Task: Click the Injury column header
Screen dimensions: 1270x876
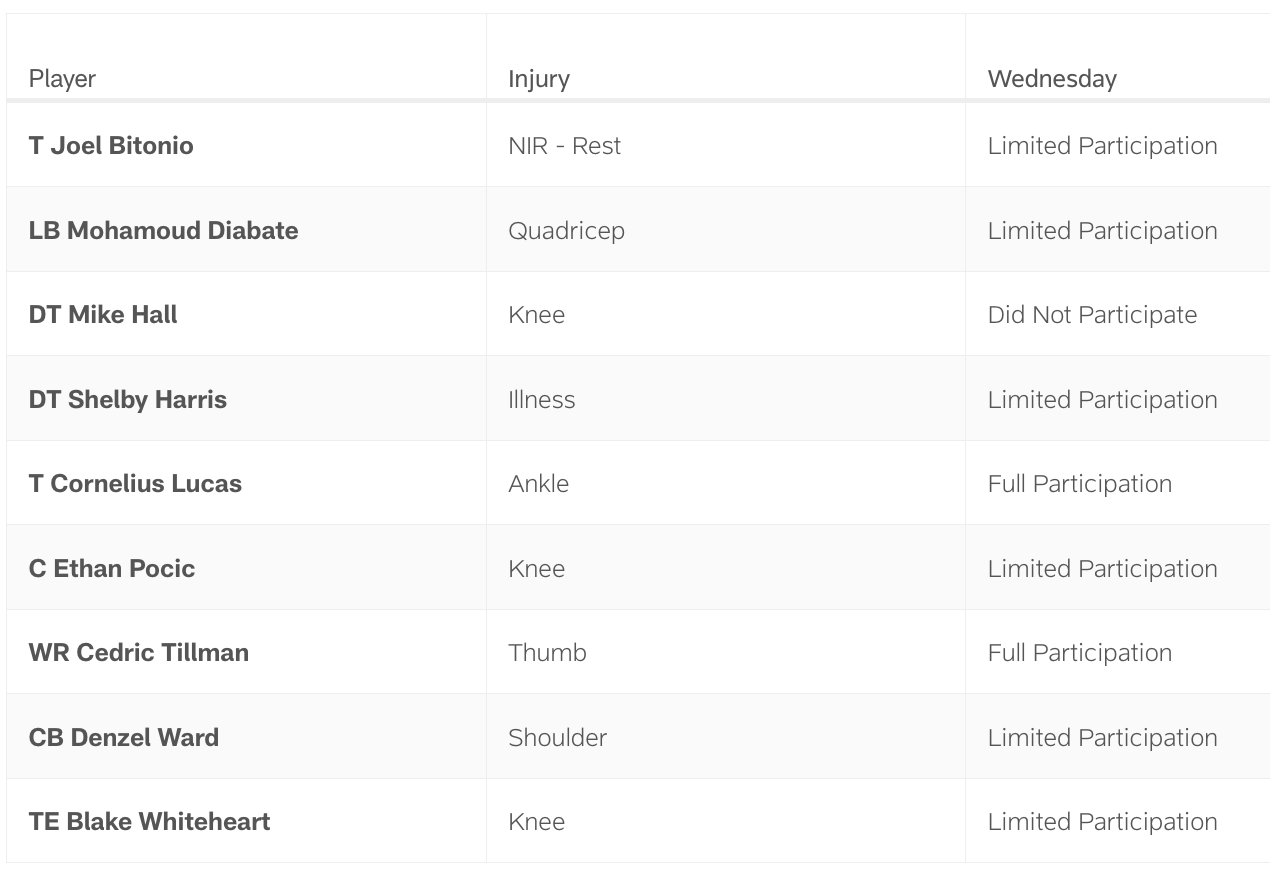Action: pos(538,79)
